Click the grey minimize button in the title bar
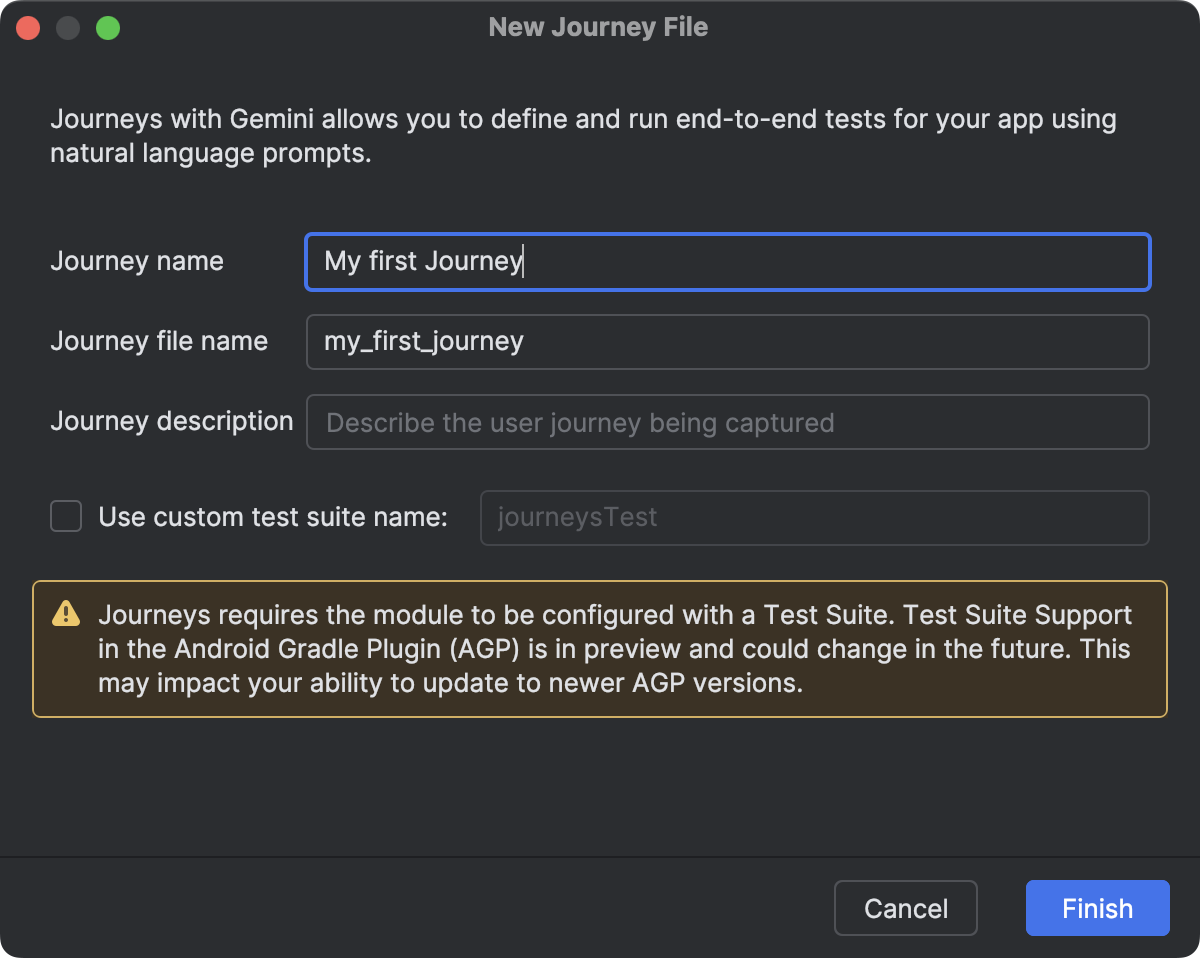Viewport: 1200px width, 958px height. (x=68, y=27)
